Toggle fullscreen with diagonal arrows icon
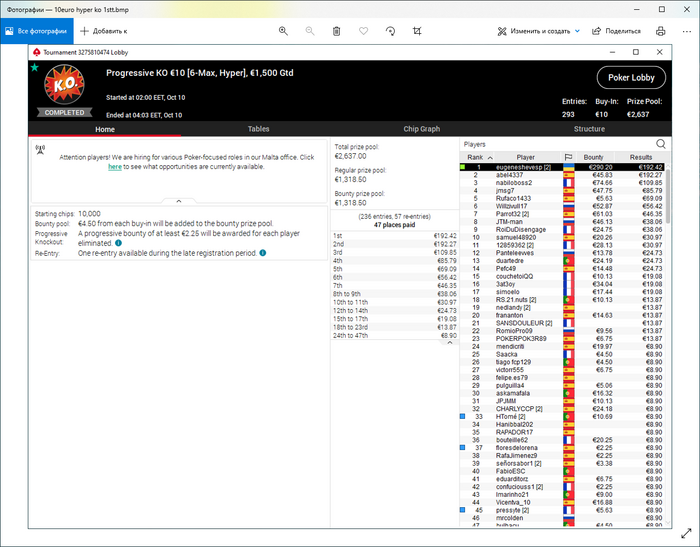 tap(686, 533)
